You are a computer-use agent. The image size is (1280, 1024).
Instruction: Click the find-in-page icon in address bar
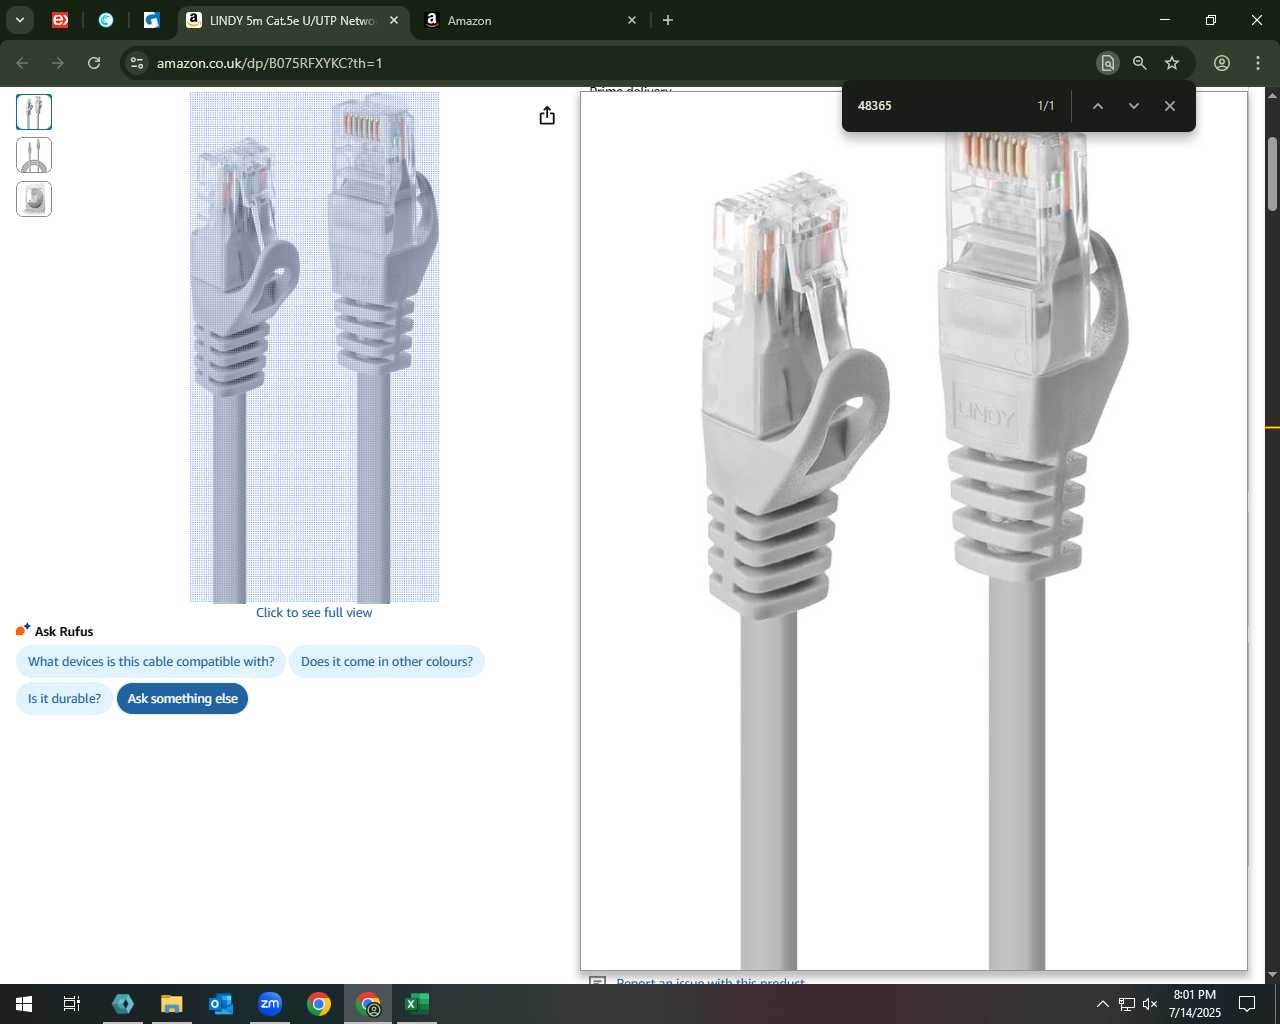pyautogui.click(x=1107, y=63)
